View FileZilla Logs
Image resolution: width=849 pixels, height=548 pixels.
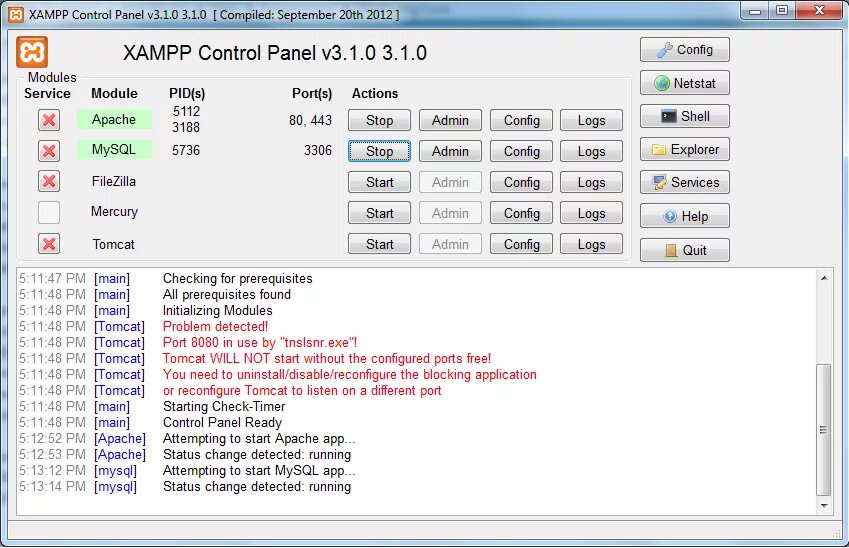591,182
